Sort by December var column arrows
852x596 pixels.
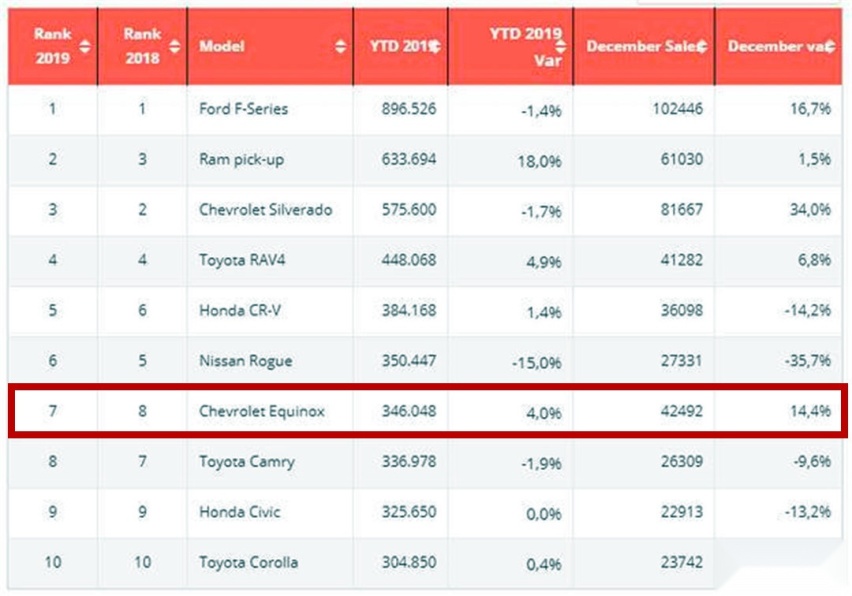(x=830, y=46)
